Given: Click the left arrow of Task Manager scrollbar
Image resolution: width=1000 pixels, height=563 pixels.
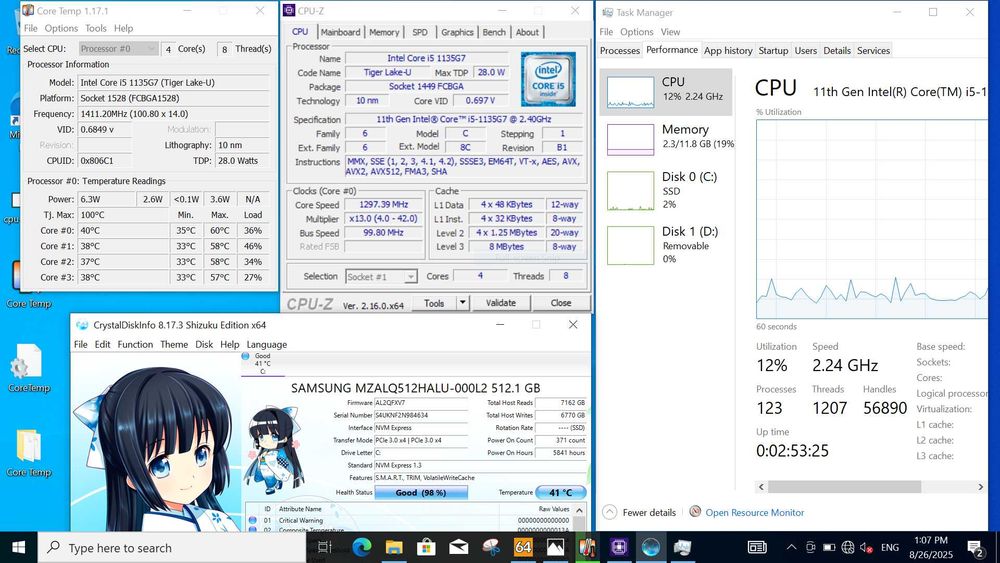Looking at the screenshot, I should click(x=761, y=486).
